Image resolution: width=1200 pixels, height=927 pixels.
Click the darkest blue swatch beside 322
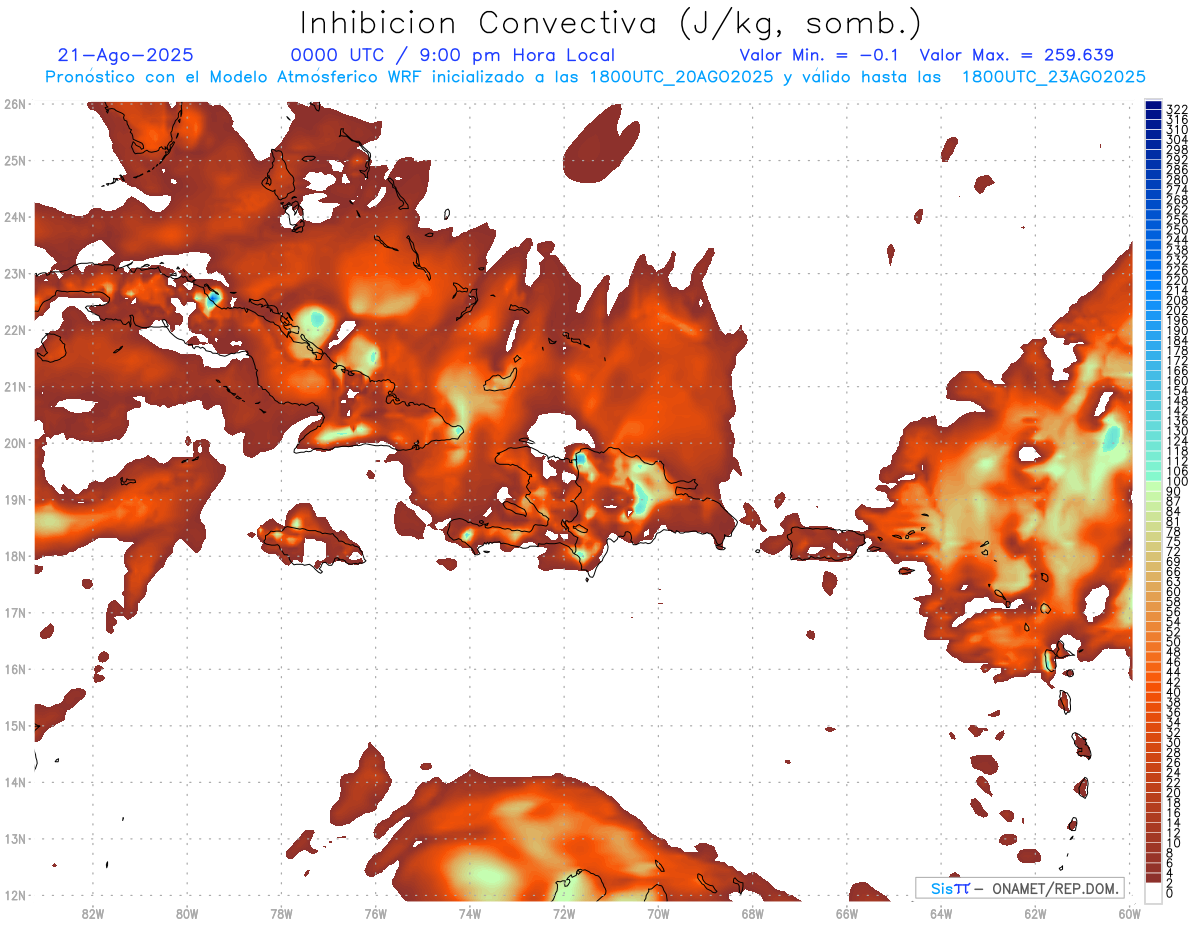point(1153,105)
